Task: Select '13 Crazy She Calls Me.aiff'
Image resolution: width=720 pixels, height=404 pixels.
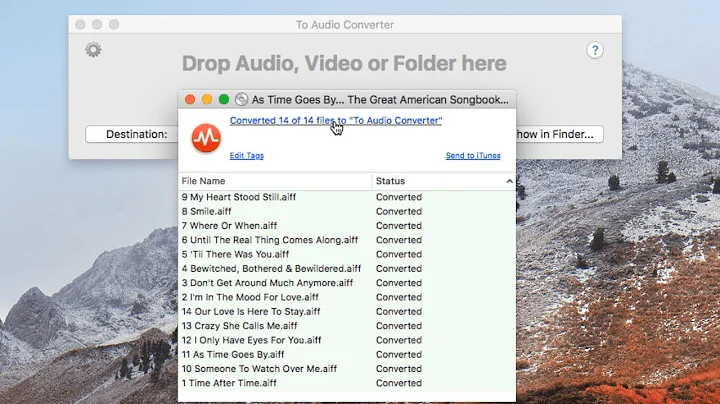Action: (x=347, y=325)
